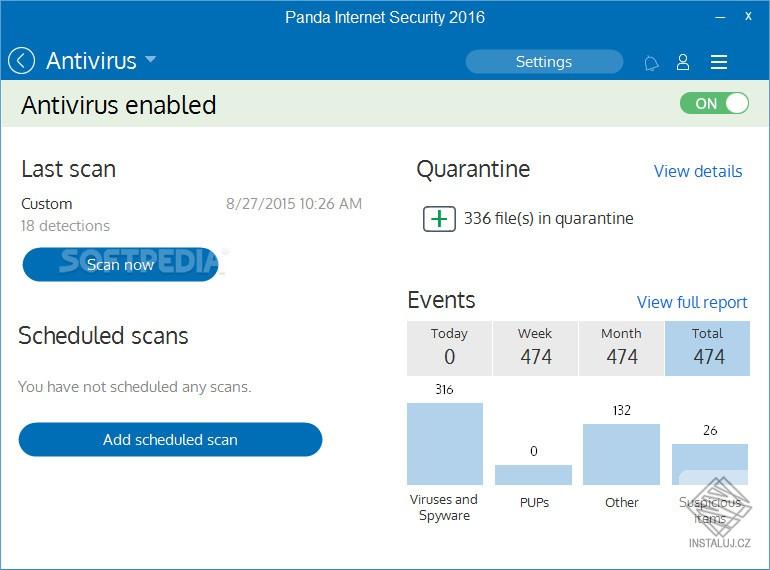Viewport: 770px width, 570px height.
Task: Close the Panda Internet Security window
Action: [x=748, y=17]
